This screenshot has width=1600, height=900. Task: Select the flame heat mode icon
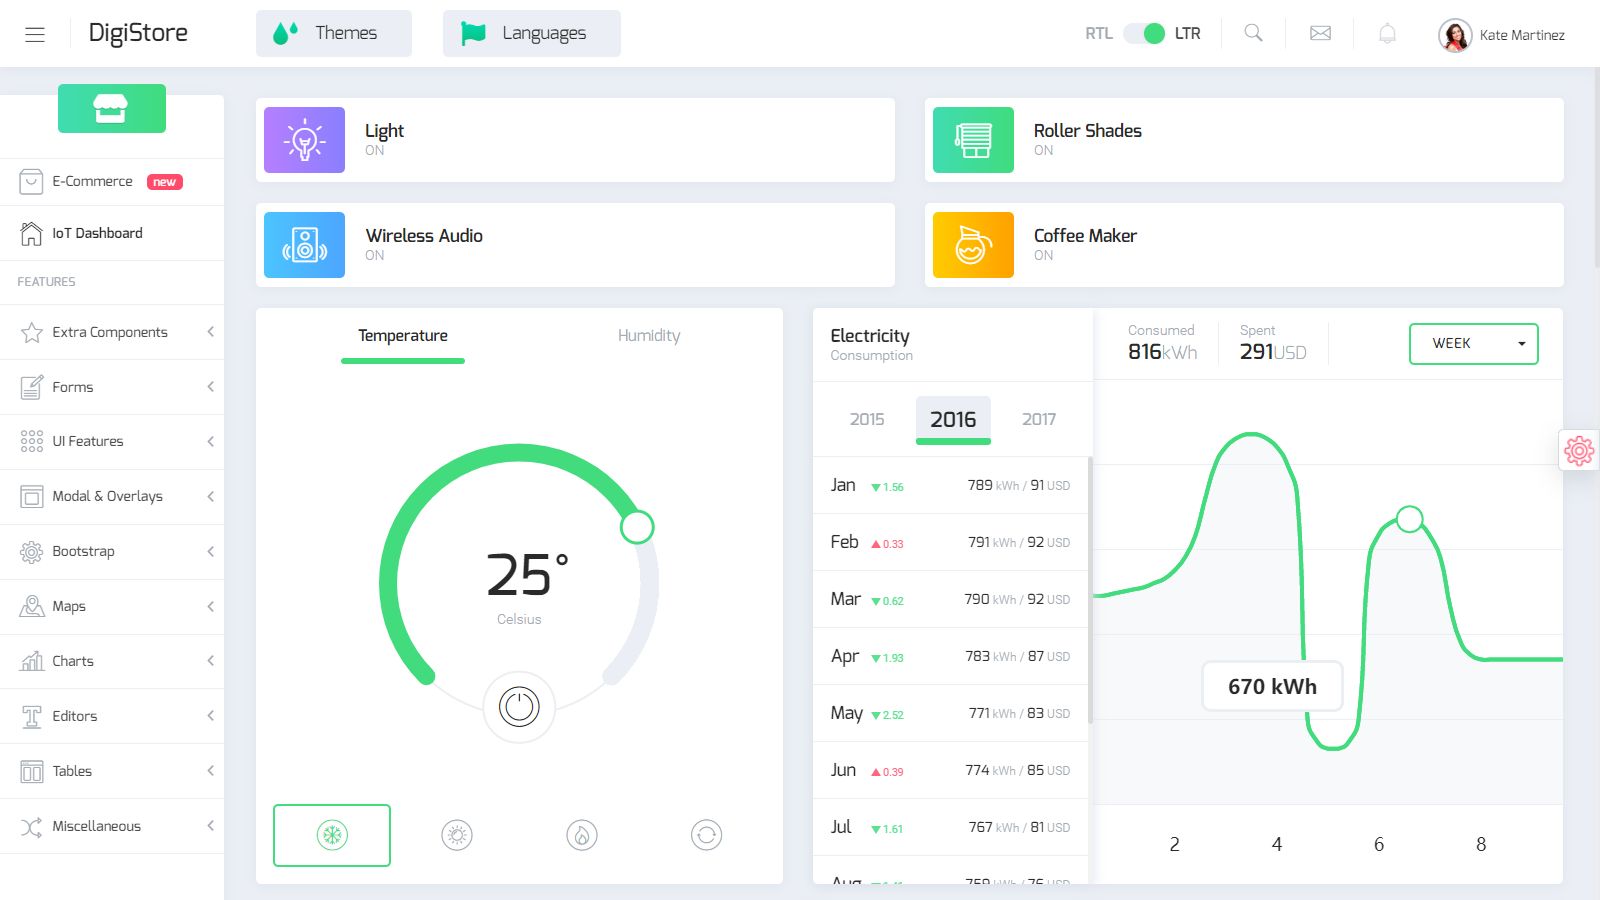[x=582, y=835]
